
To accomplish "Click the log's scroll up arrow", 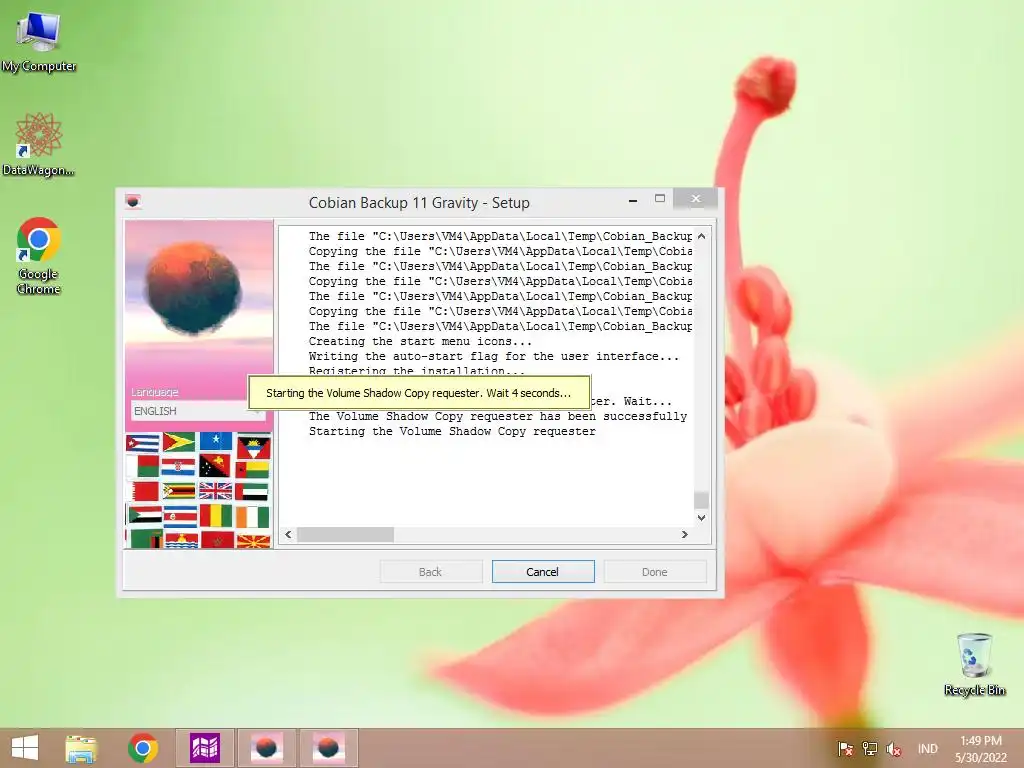I will coord(701,236).
